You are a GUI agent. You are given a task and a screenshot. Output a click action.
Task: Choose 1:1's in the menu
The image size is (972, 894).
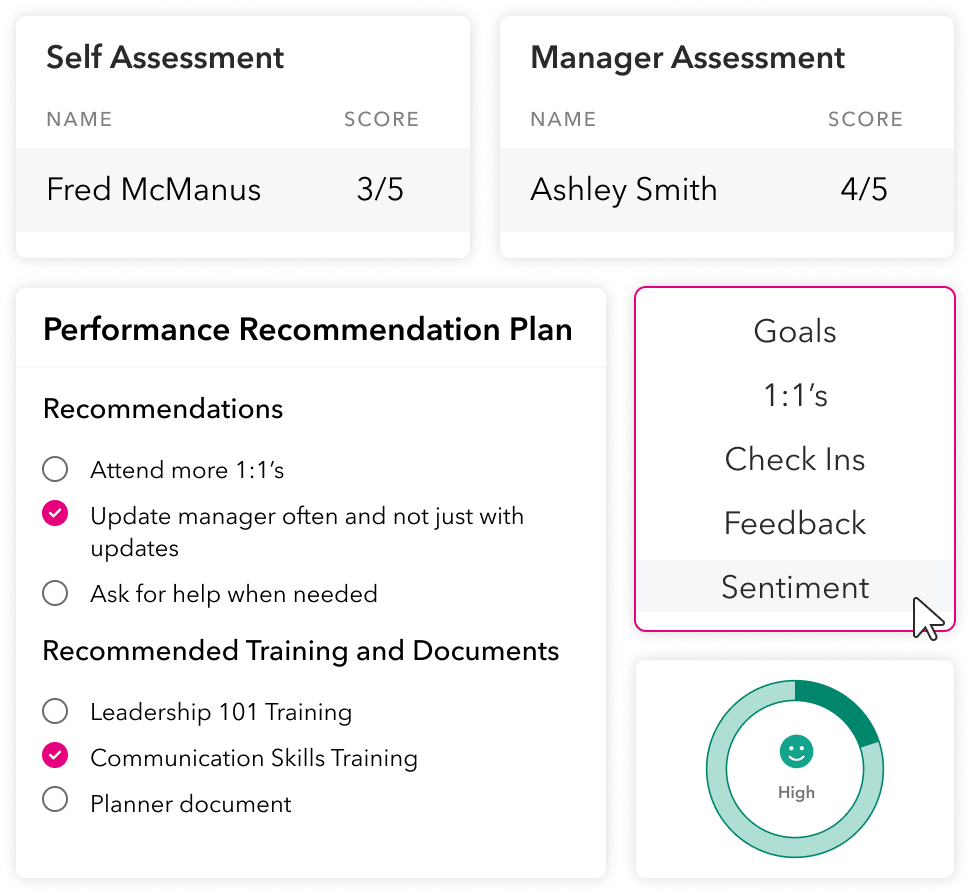[795, 396]
